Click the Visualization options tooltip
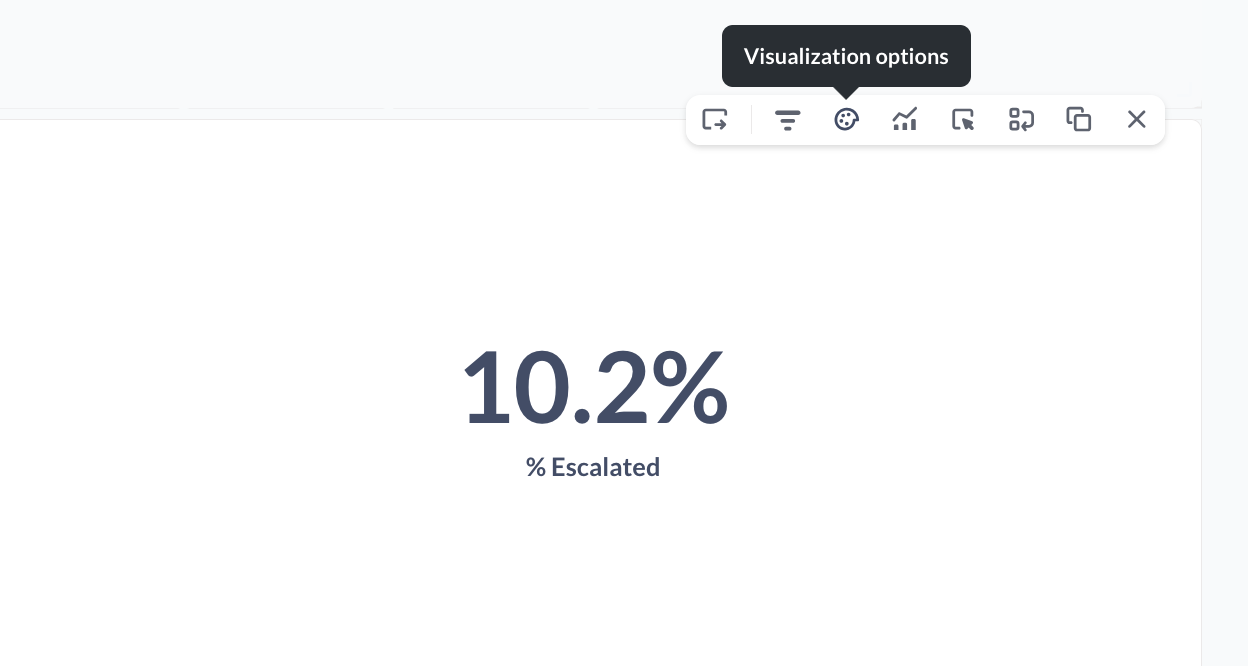The height and width of the screenshot is (666, 1248). click(846, 56)
